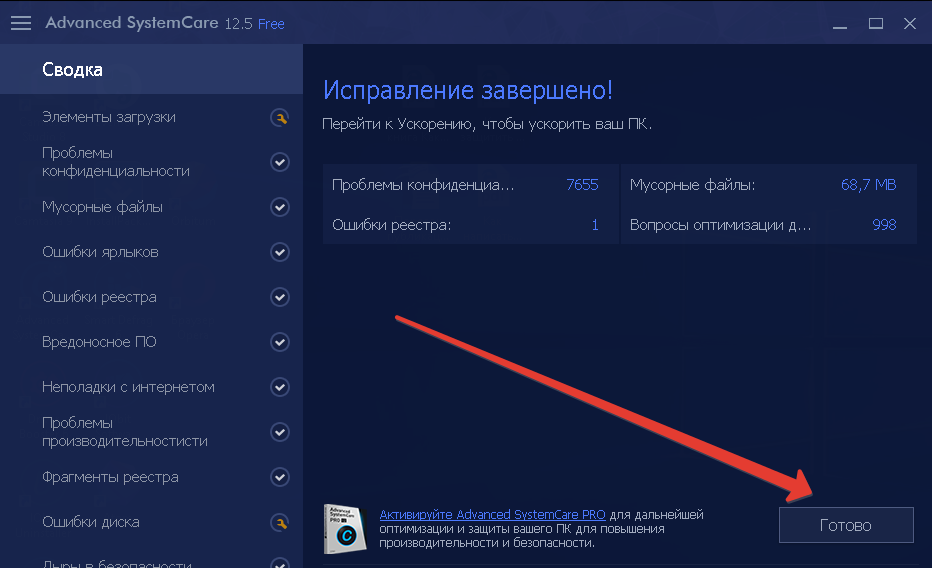The height and width of the screenshot is (568, 932).
Task: Open Проблемы конфиденциальности sidebar item
Action: (116, 162)
